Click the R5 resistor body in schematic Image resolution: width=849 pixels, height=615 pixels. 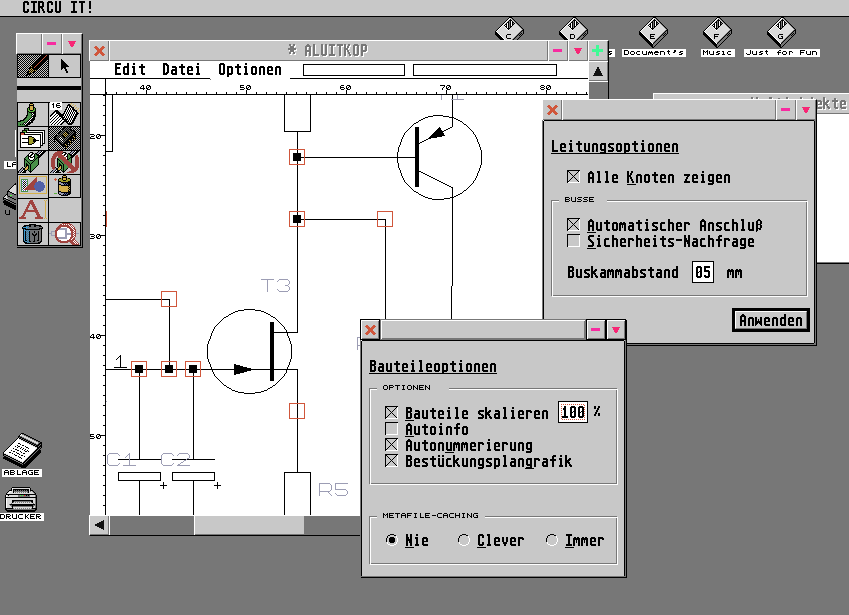(x=297, y=493)
